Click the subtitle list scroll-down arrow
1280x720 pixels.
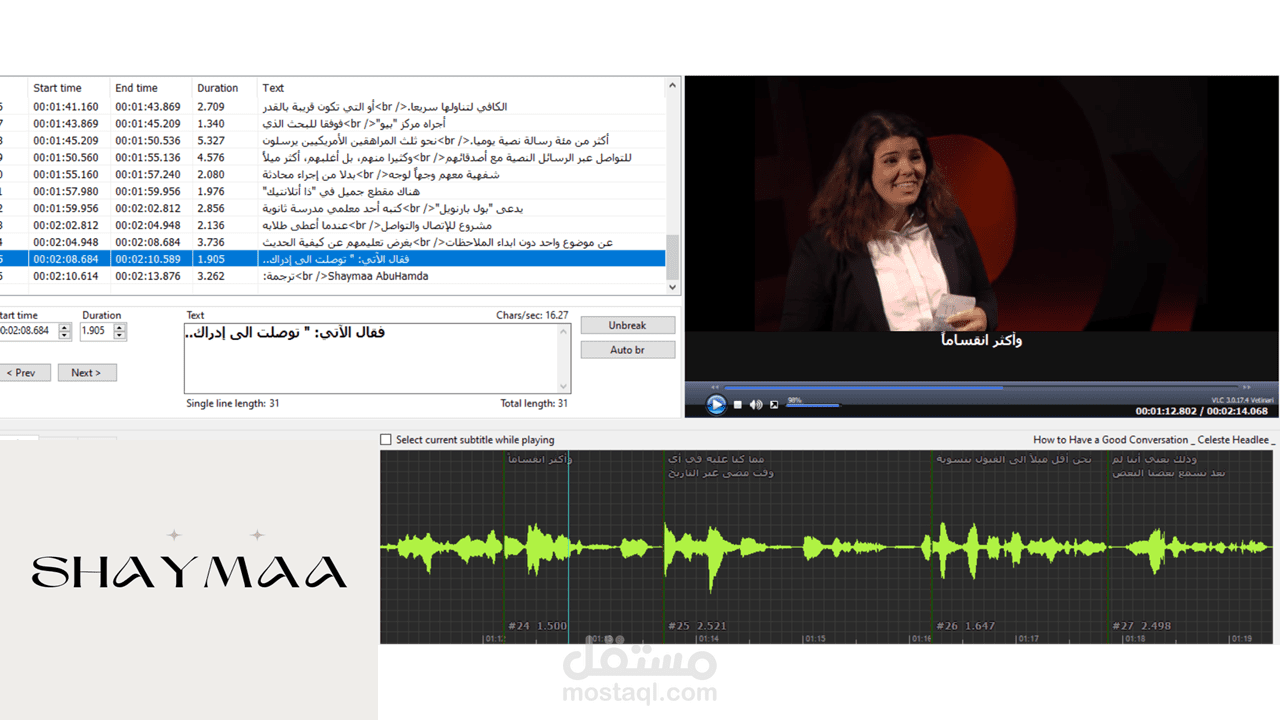pyautogui.click(x=674, y=287)
